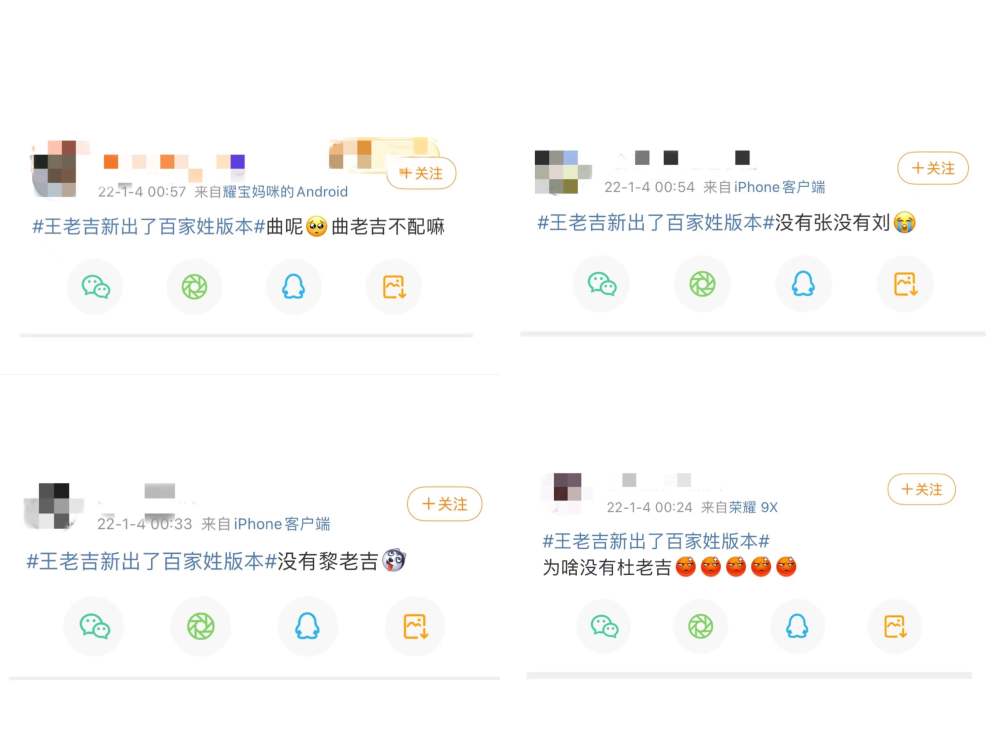The image size is (1000, 750).
Task: Share the 曲老吉 post to Moments
Action: point(194,287)
